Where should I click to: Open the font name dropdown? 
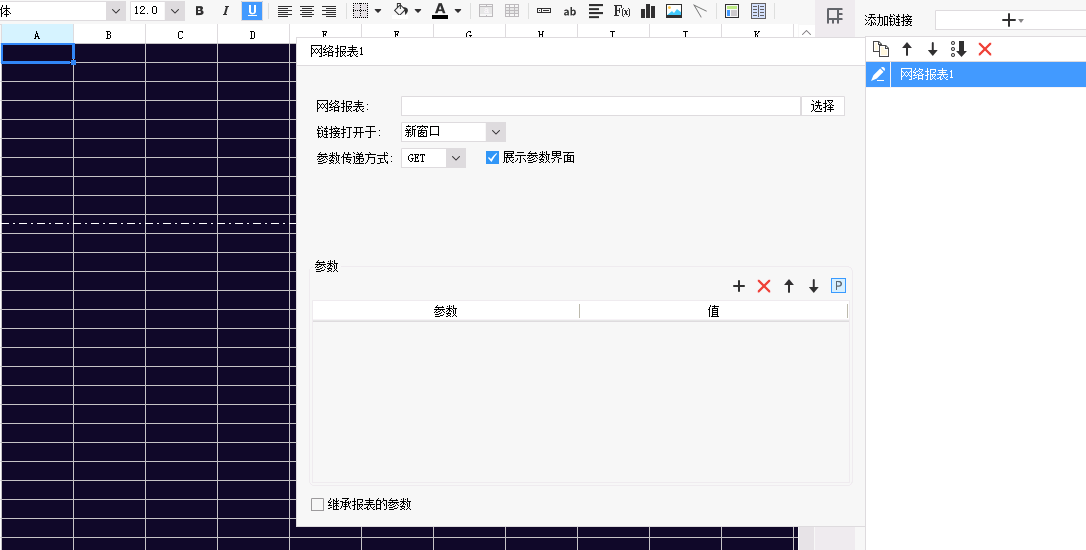(115, 11)
